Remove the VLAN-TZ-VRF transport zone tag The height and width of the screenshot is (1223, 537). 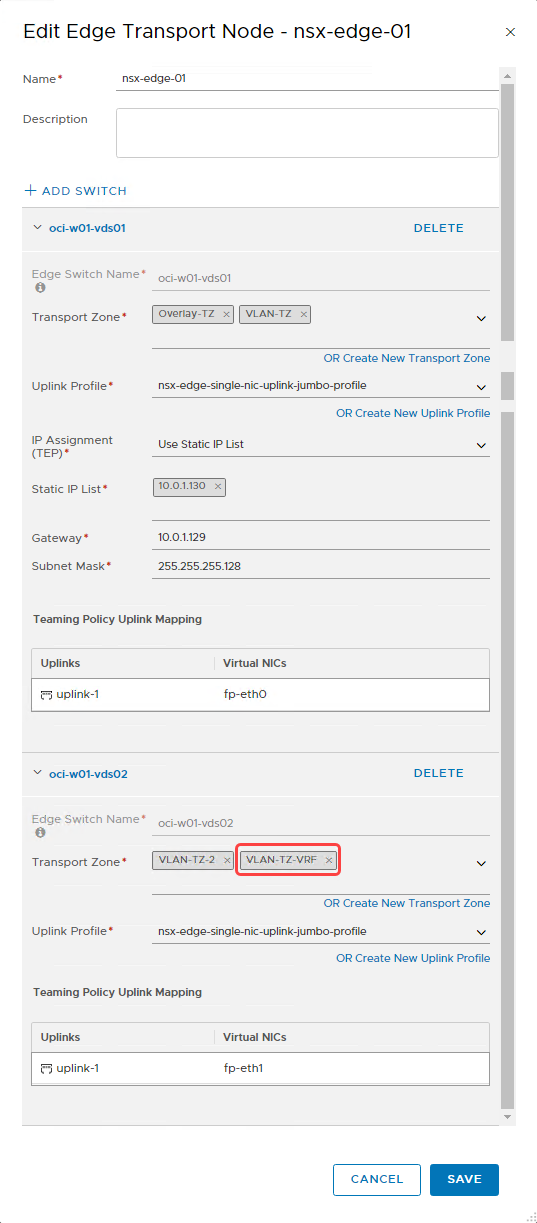(328, 860)
